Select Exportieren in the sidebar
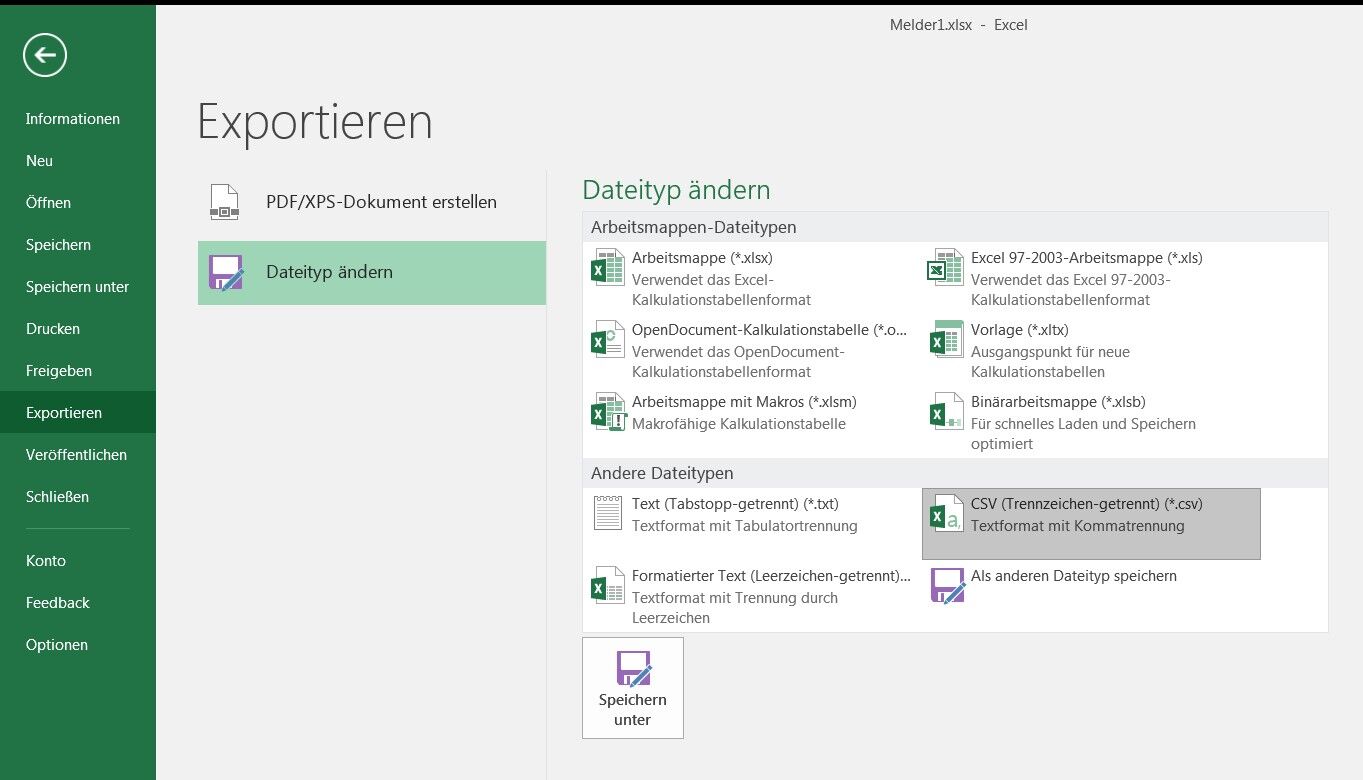Screen dimensions: 1363x780 [78, 413]
